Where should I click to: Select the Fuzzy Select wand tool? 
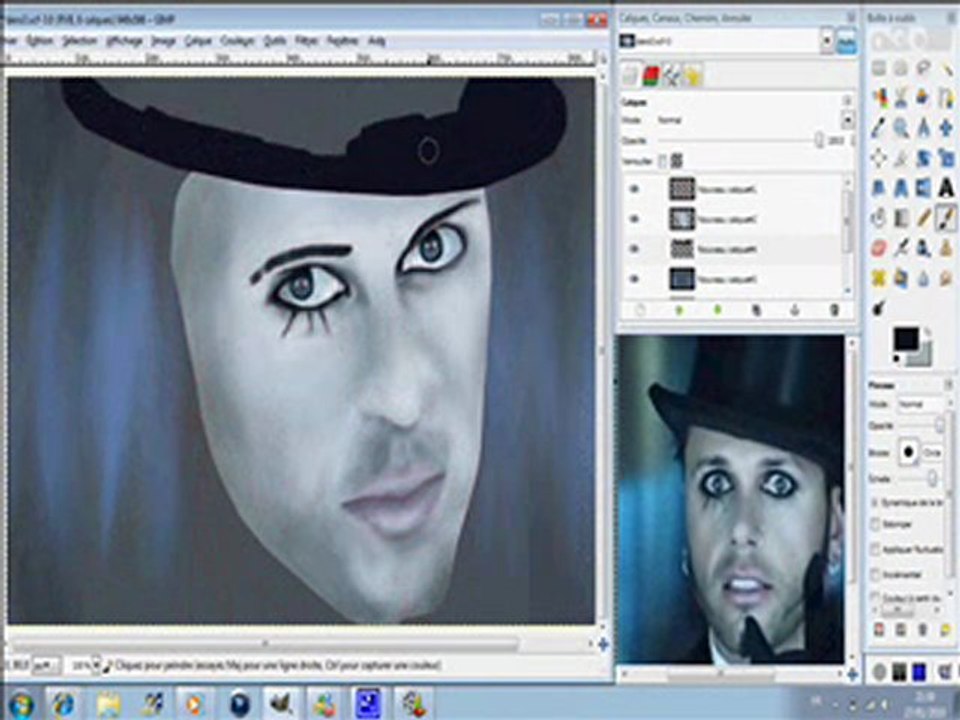947,68
